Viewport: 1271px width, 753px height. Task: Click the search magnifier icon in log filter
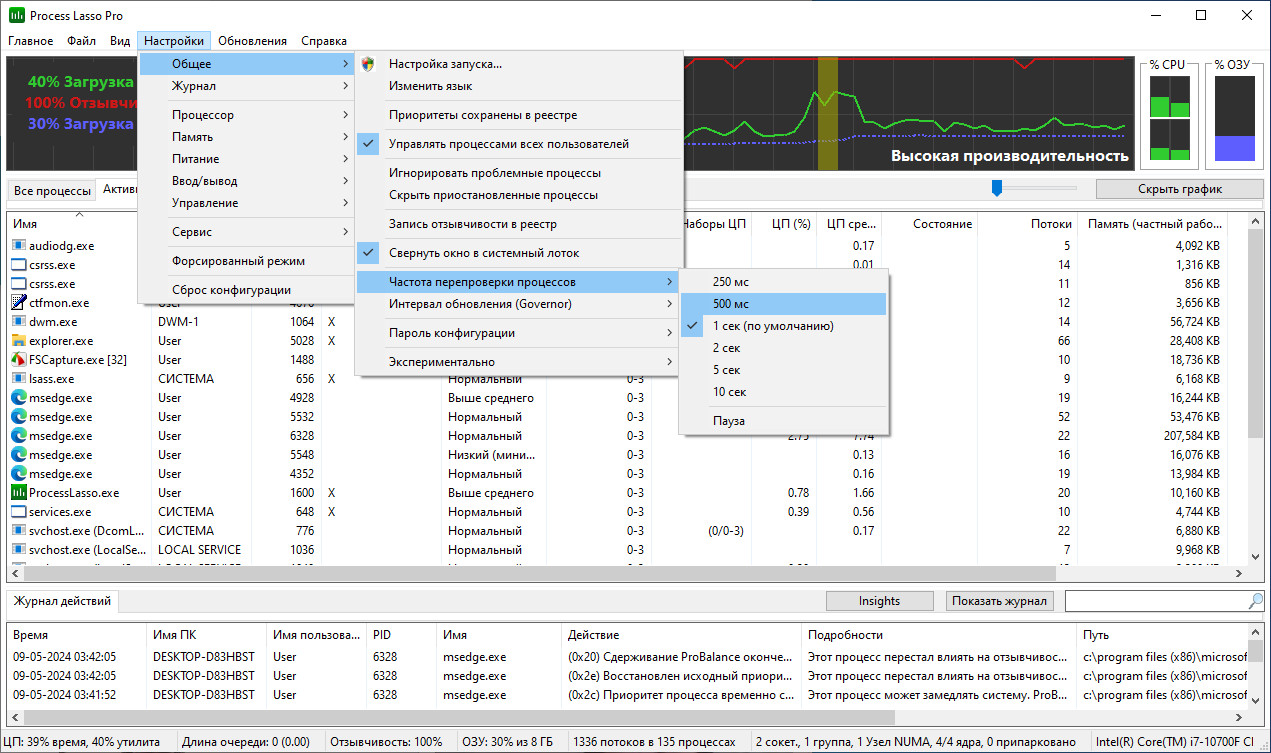click(x=1256, y=601)
